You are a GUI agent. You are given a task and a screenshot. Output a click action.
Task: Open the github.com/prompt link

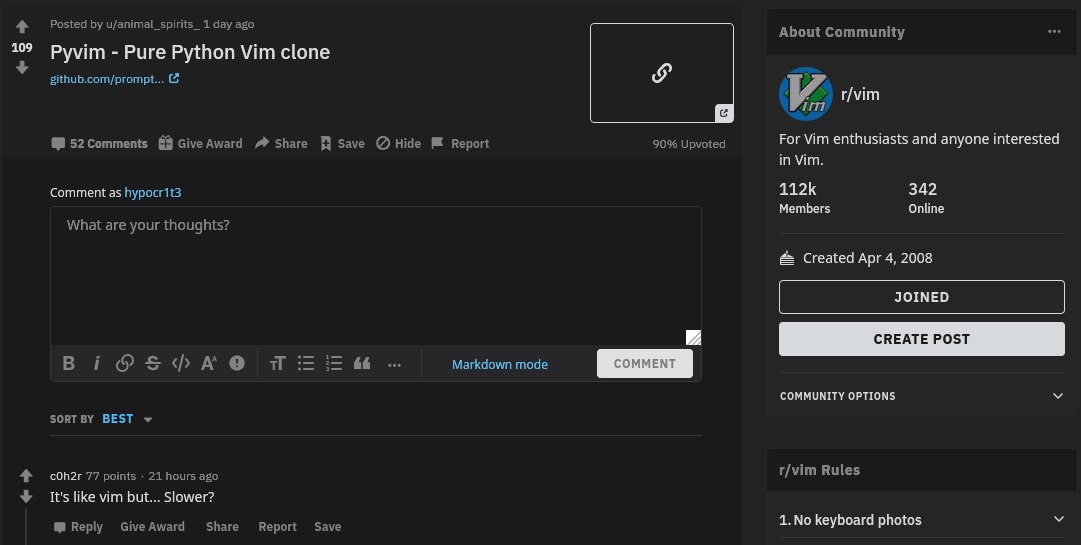pos(107,79)
